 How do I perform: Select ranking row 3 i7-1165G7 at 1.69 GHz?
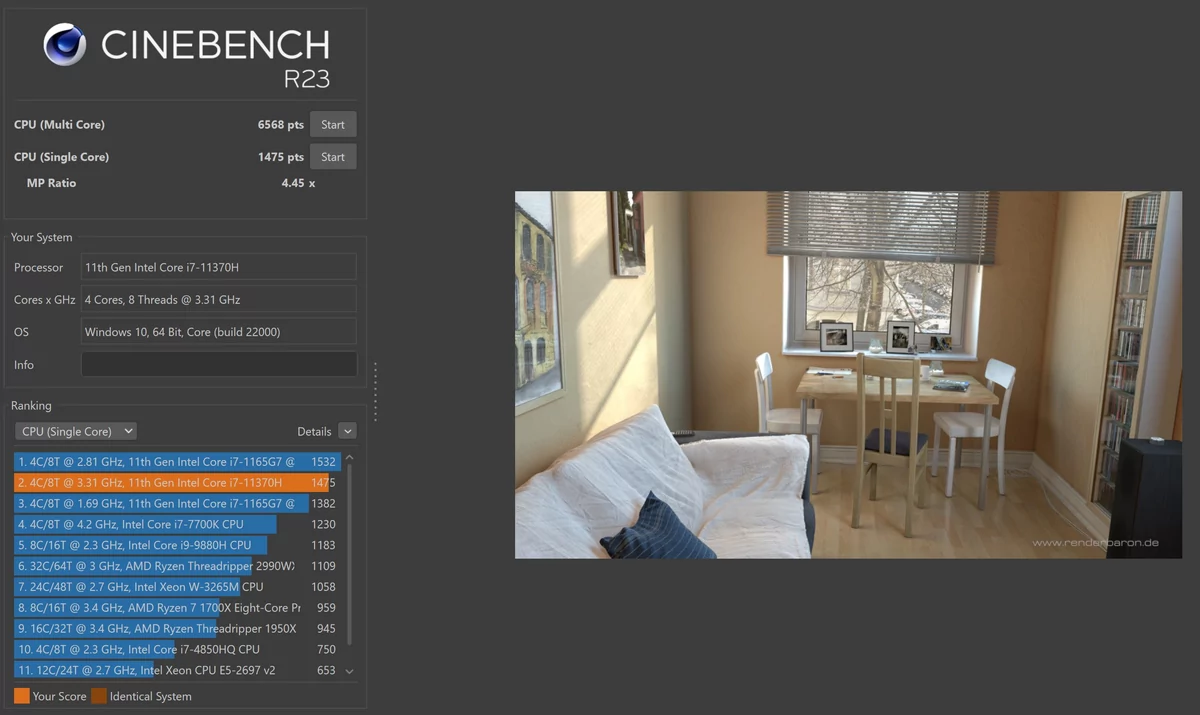[x=176, y=504]
